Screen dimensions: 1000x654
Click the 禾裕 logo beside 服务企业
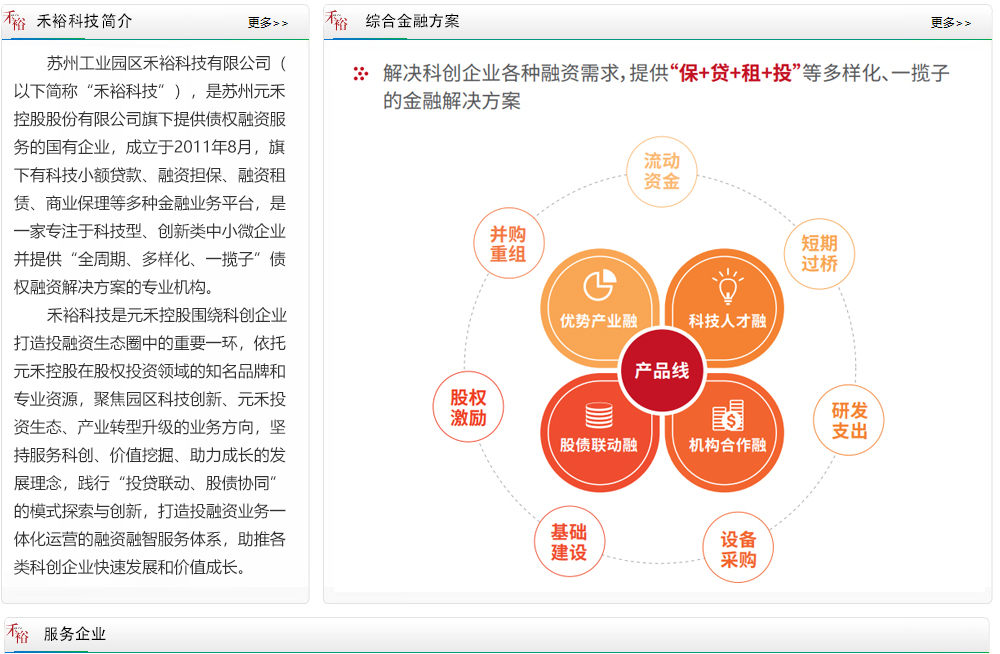(x=17, y=633)
